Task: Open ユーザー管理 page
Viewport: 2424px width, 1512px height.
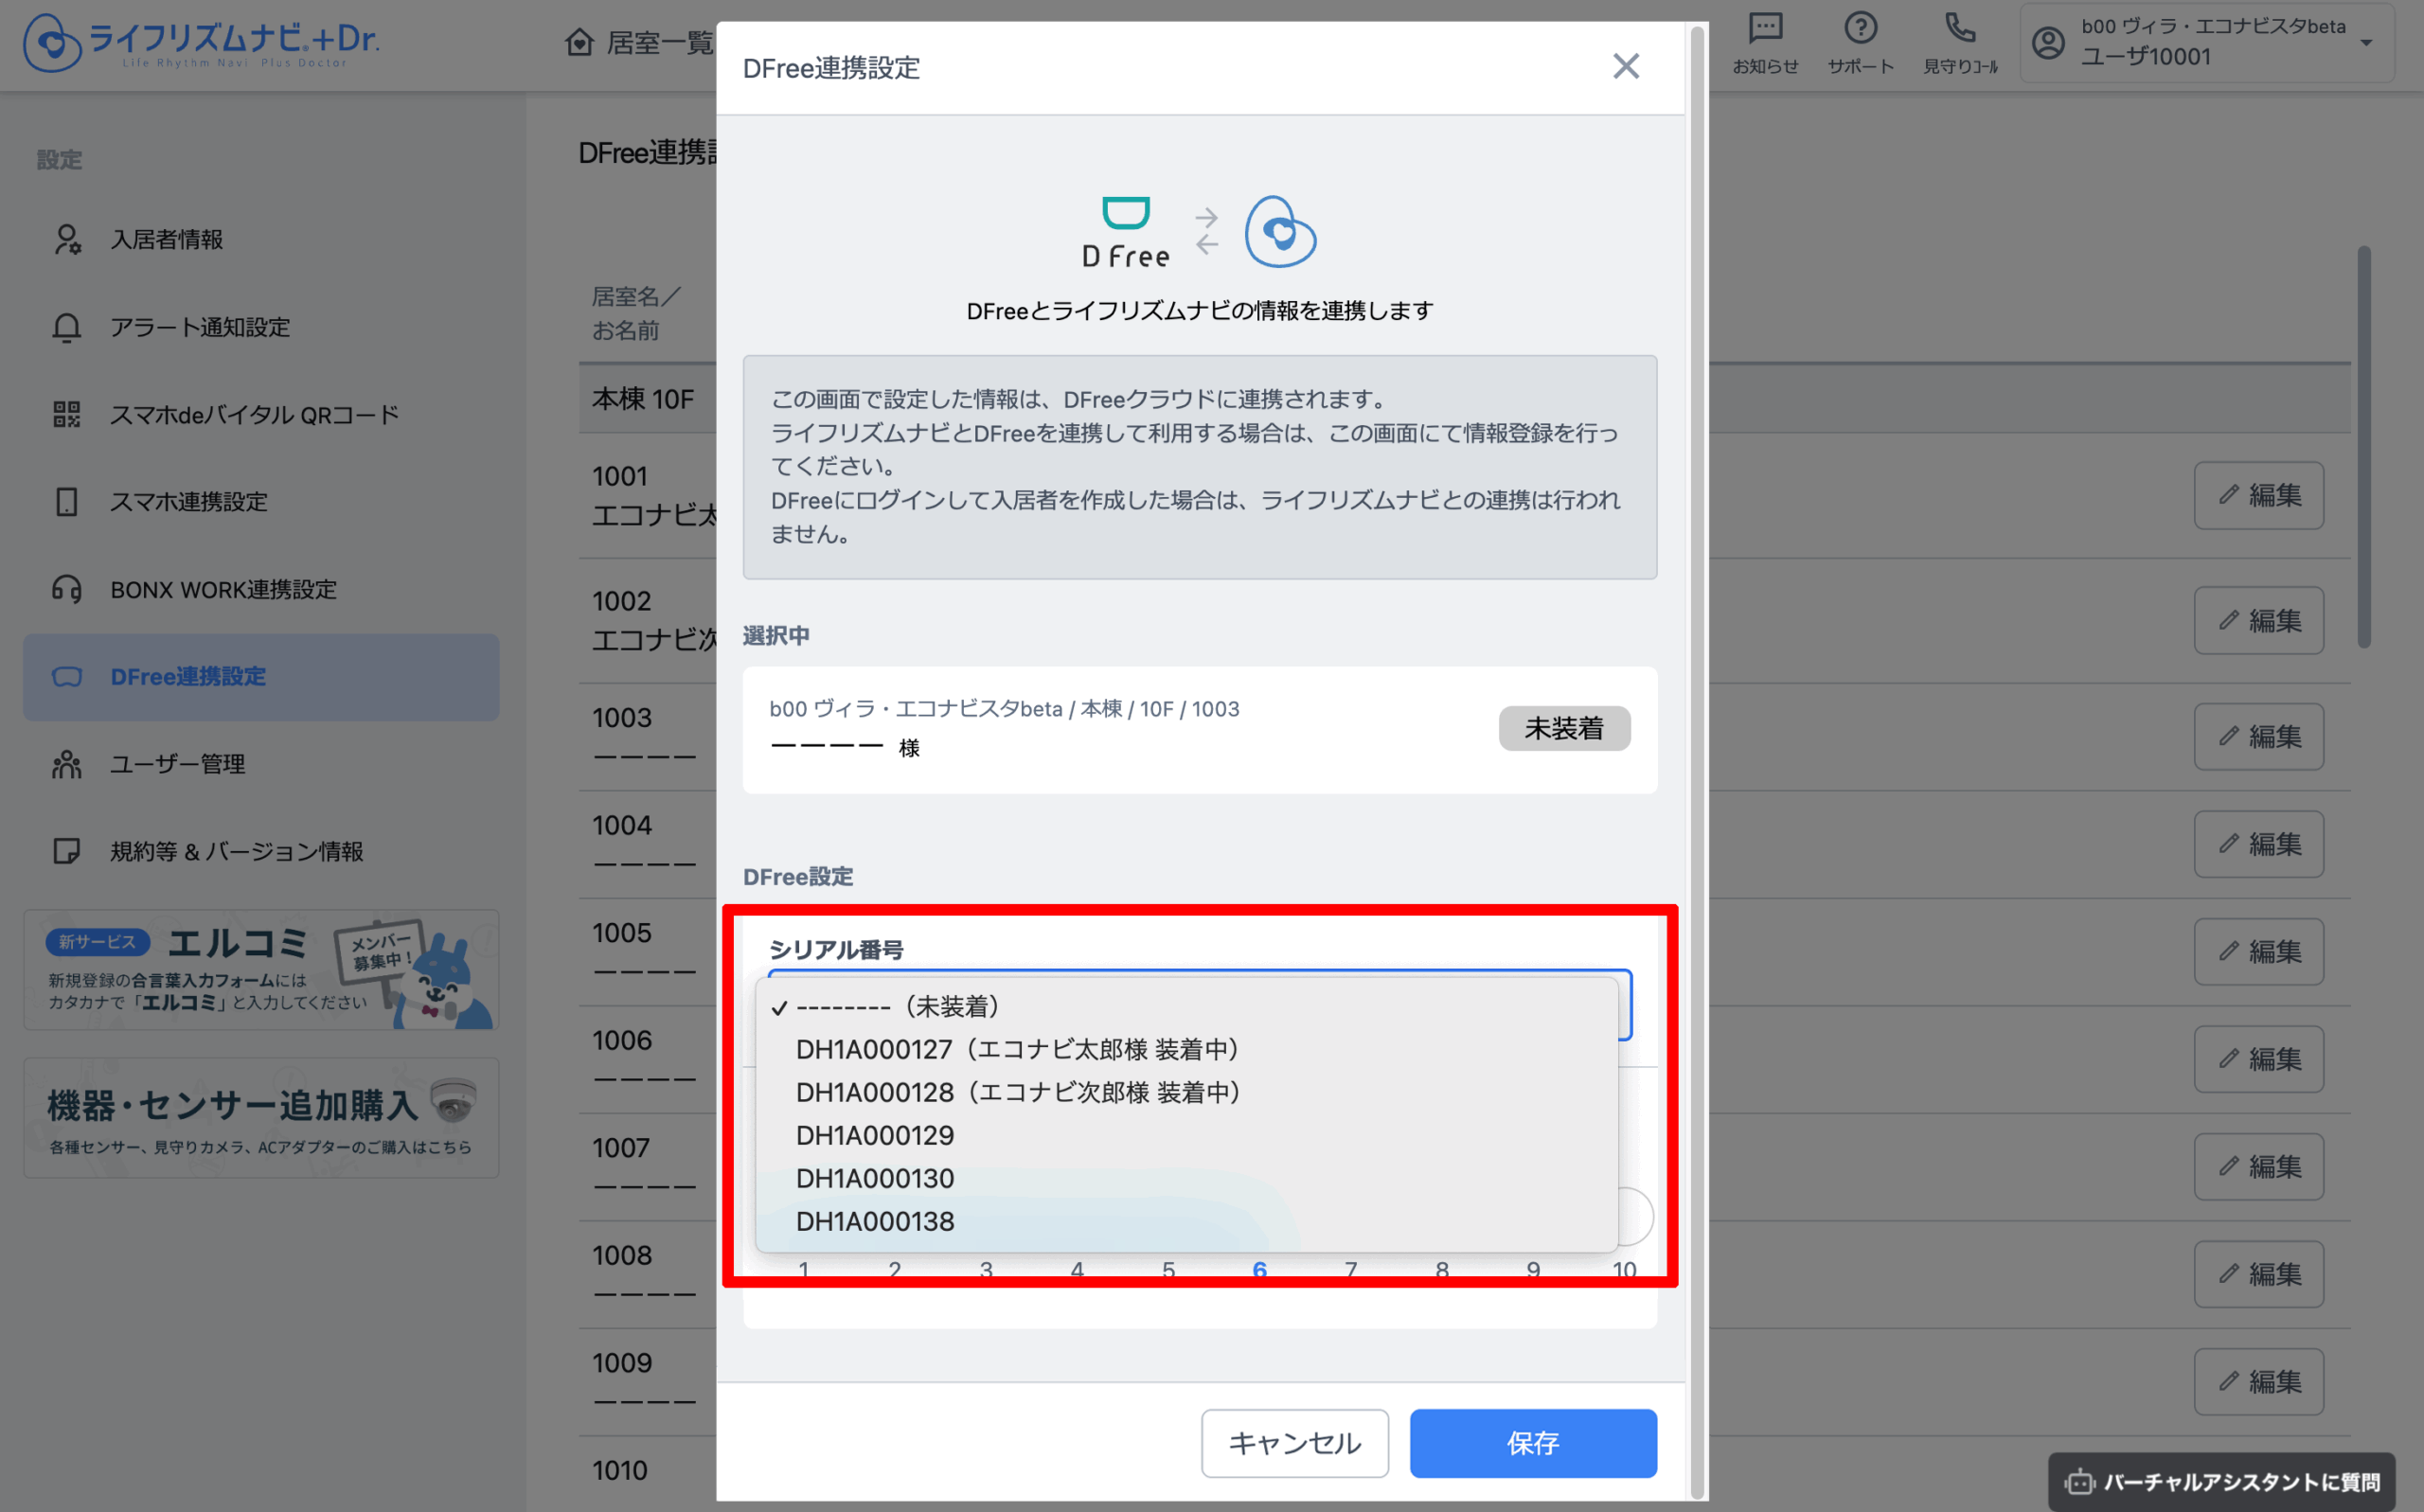Action: pos(261,764)
